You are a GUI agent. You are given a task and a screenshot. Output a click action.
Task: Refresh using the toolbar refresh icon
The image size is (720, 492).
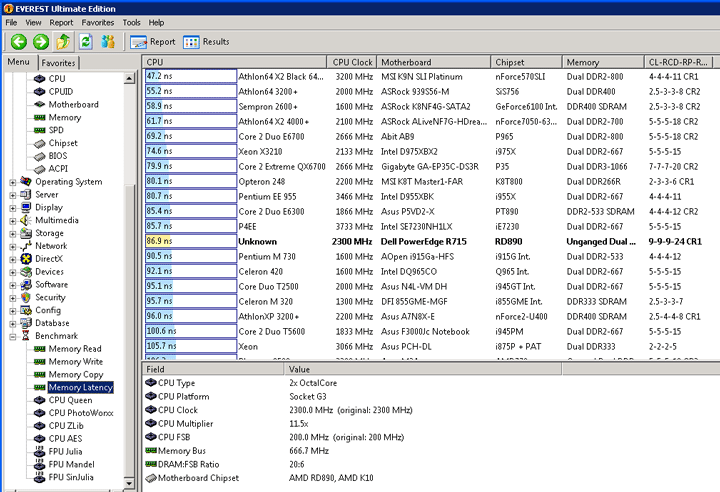click(85, 42)
